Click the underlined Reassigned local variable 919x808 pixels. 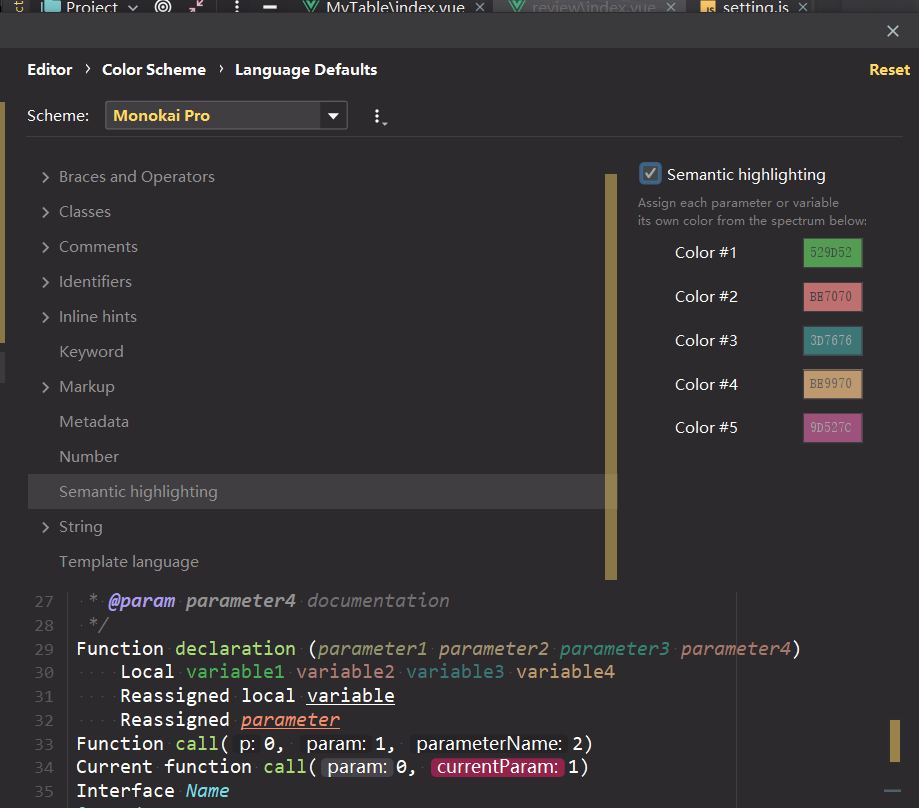point(350,696)
